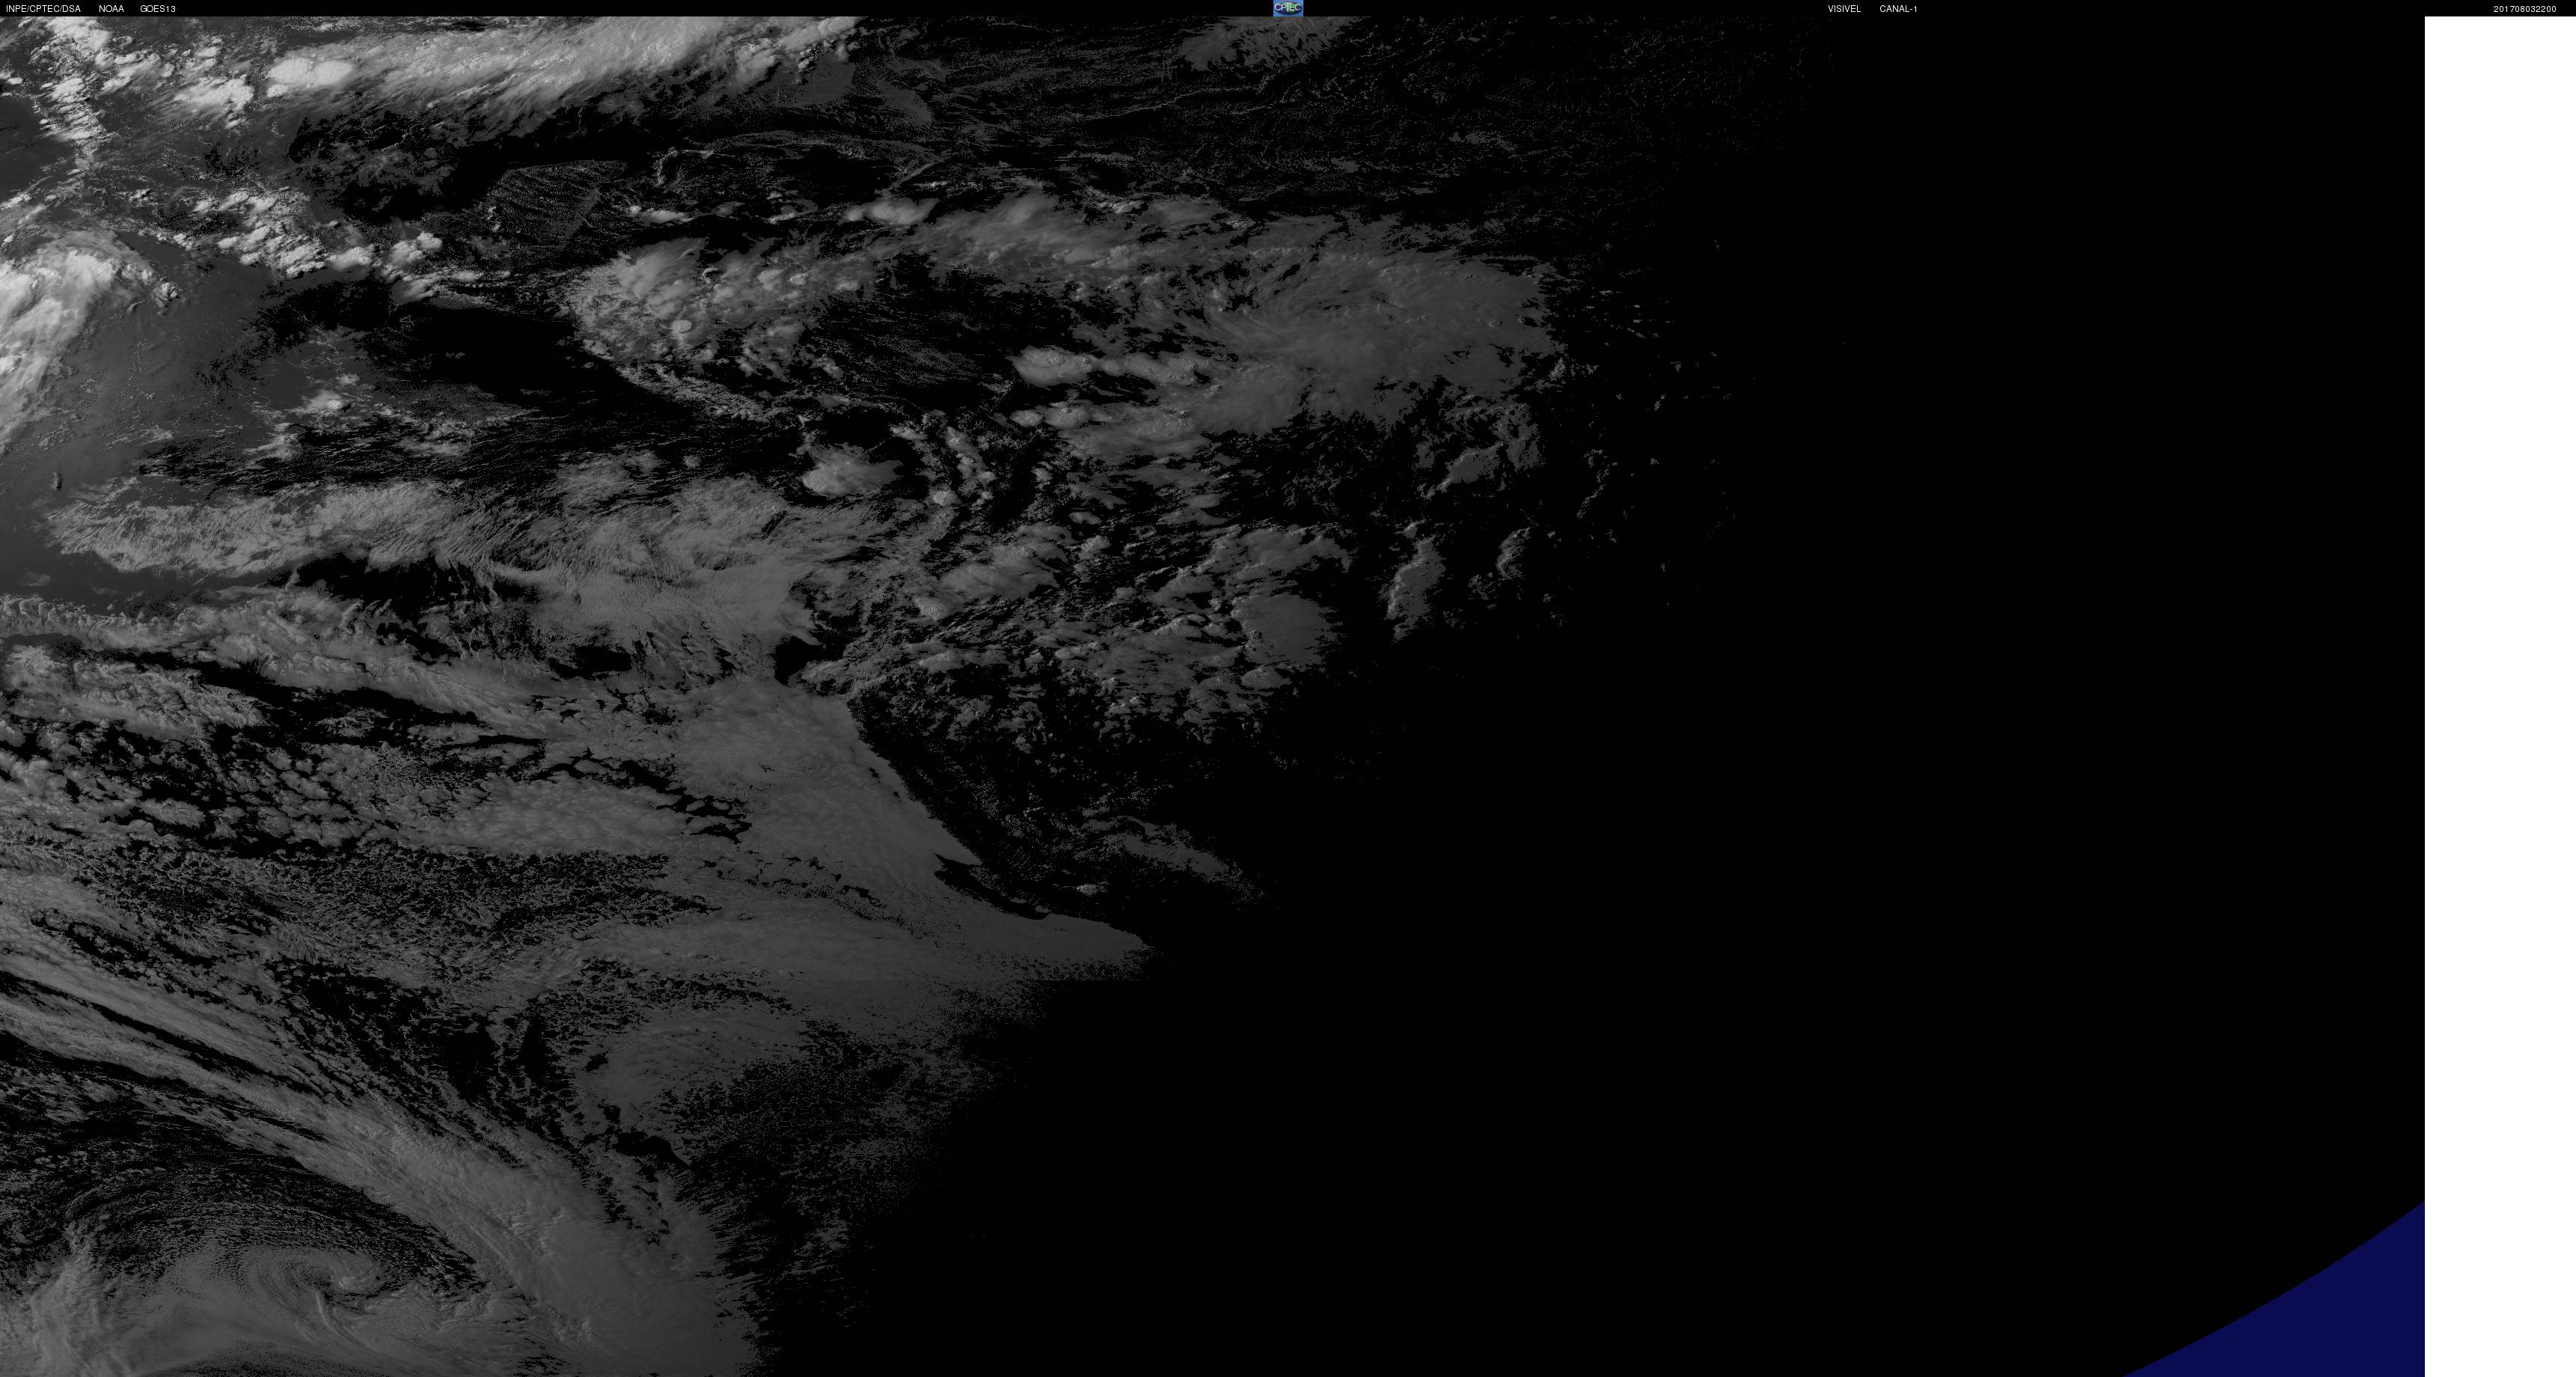Click the INPE/CPTEC/DSA label
The width and height of the screenshot is (2576, 1377).
tap(43, 9)
